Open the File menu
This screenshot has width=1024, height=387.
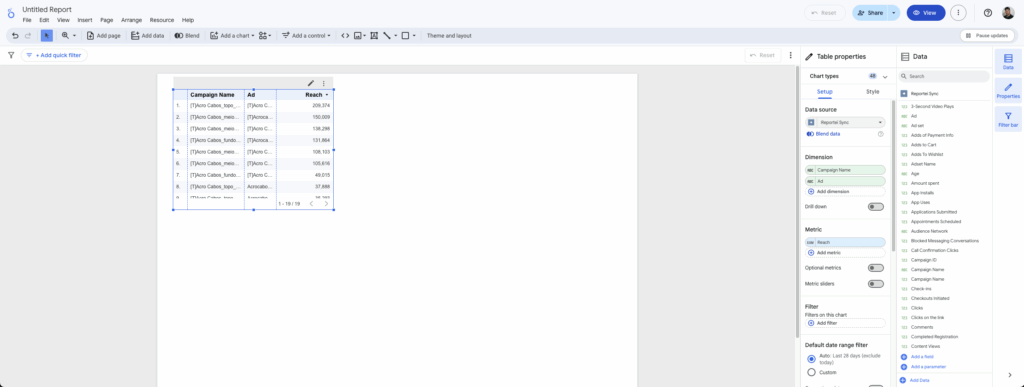[x=27, y=20]
